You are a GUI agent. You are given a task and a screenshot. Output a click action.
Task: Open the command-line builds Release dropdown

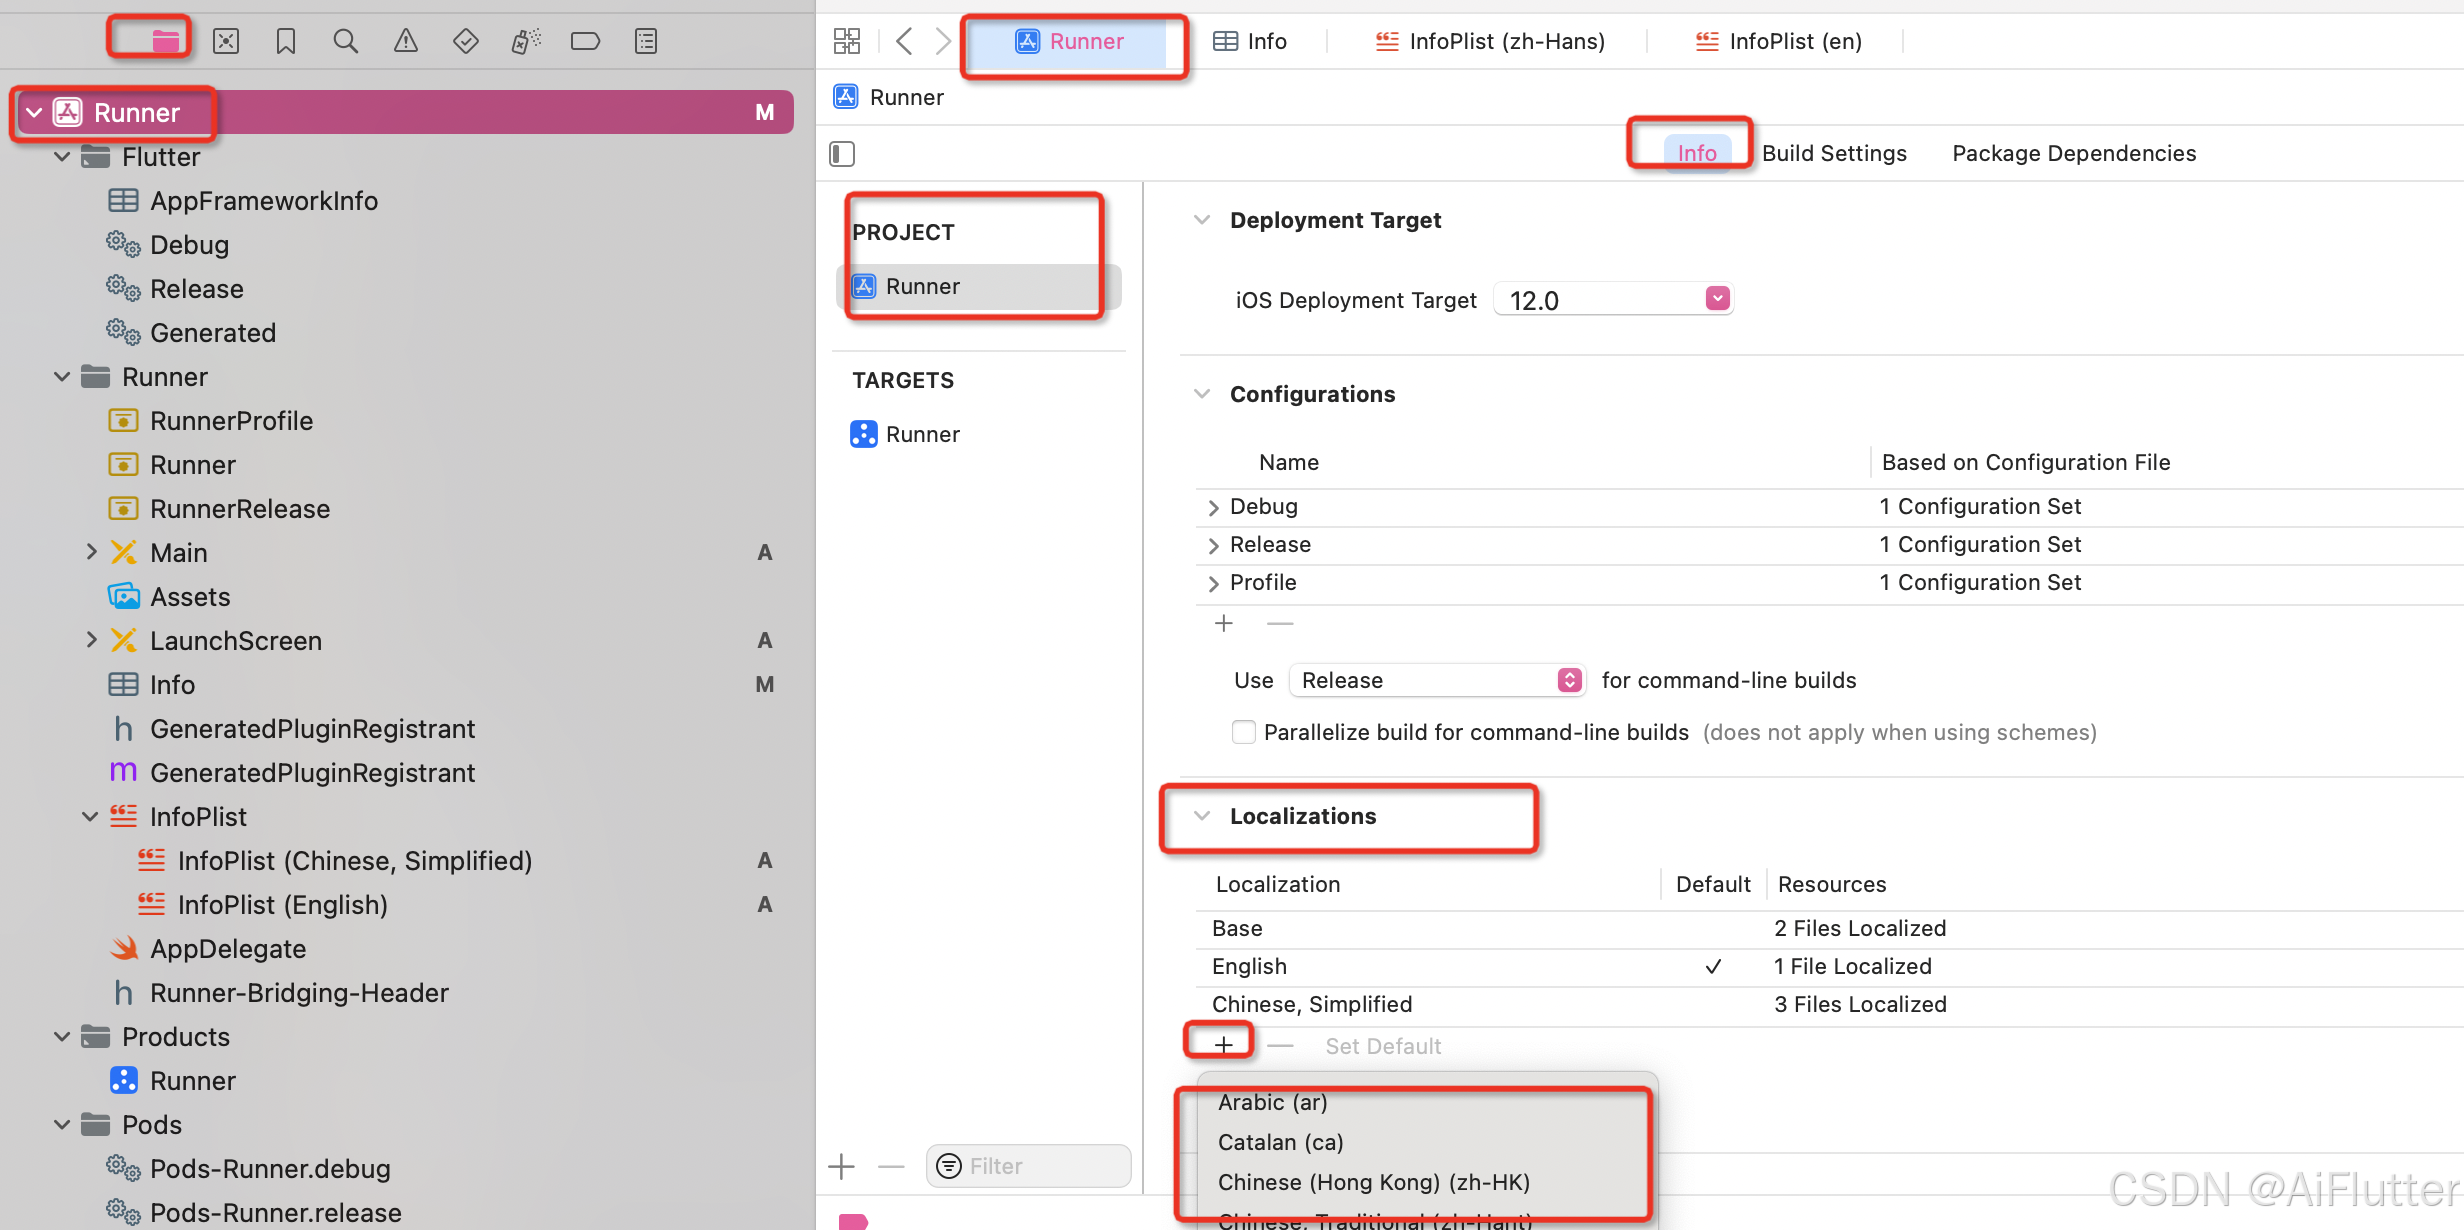pyautogui.click(x=1436, y=680)
